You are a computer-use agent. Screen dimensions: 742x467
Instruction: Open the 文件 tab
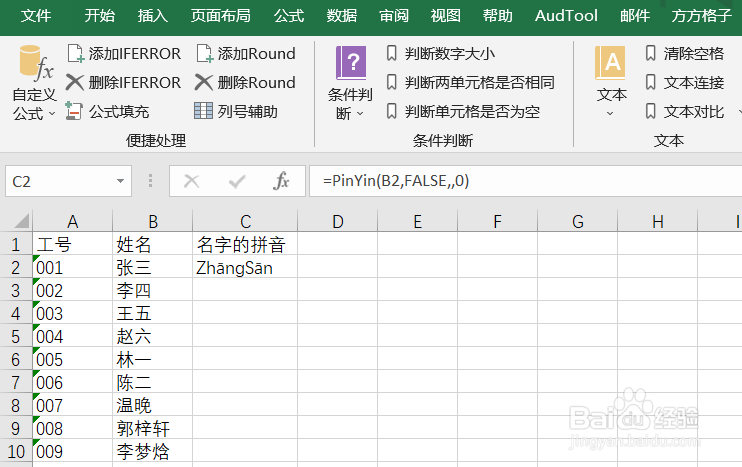36,16
